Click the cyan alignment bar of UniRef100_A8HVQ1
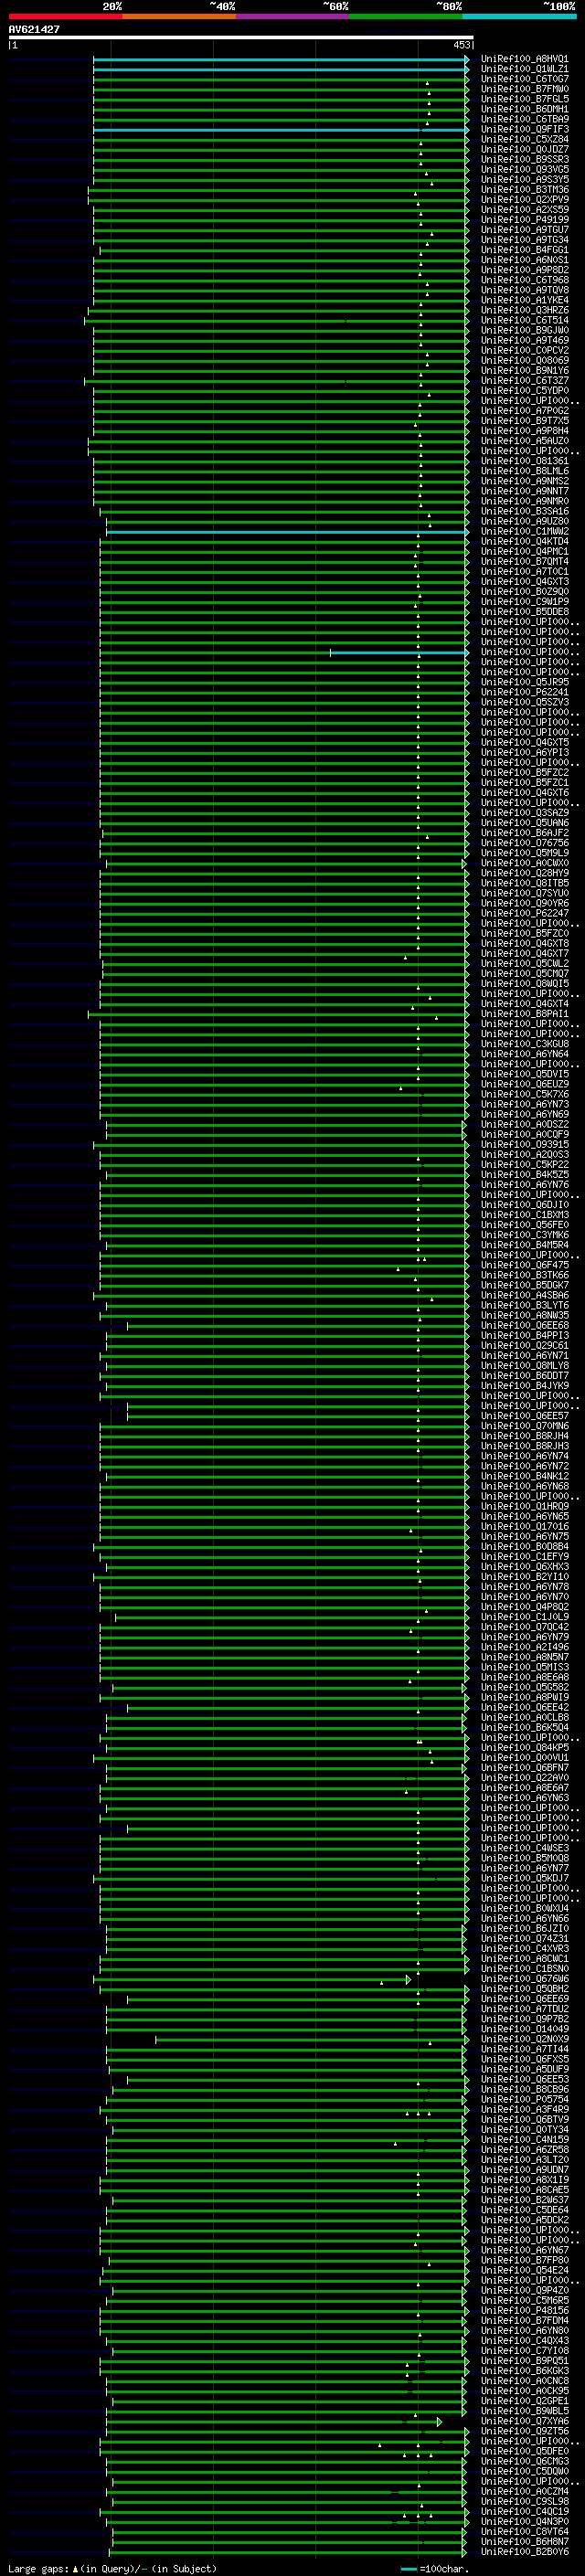 [x=281, y=59]
